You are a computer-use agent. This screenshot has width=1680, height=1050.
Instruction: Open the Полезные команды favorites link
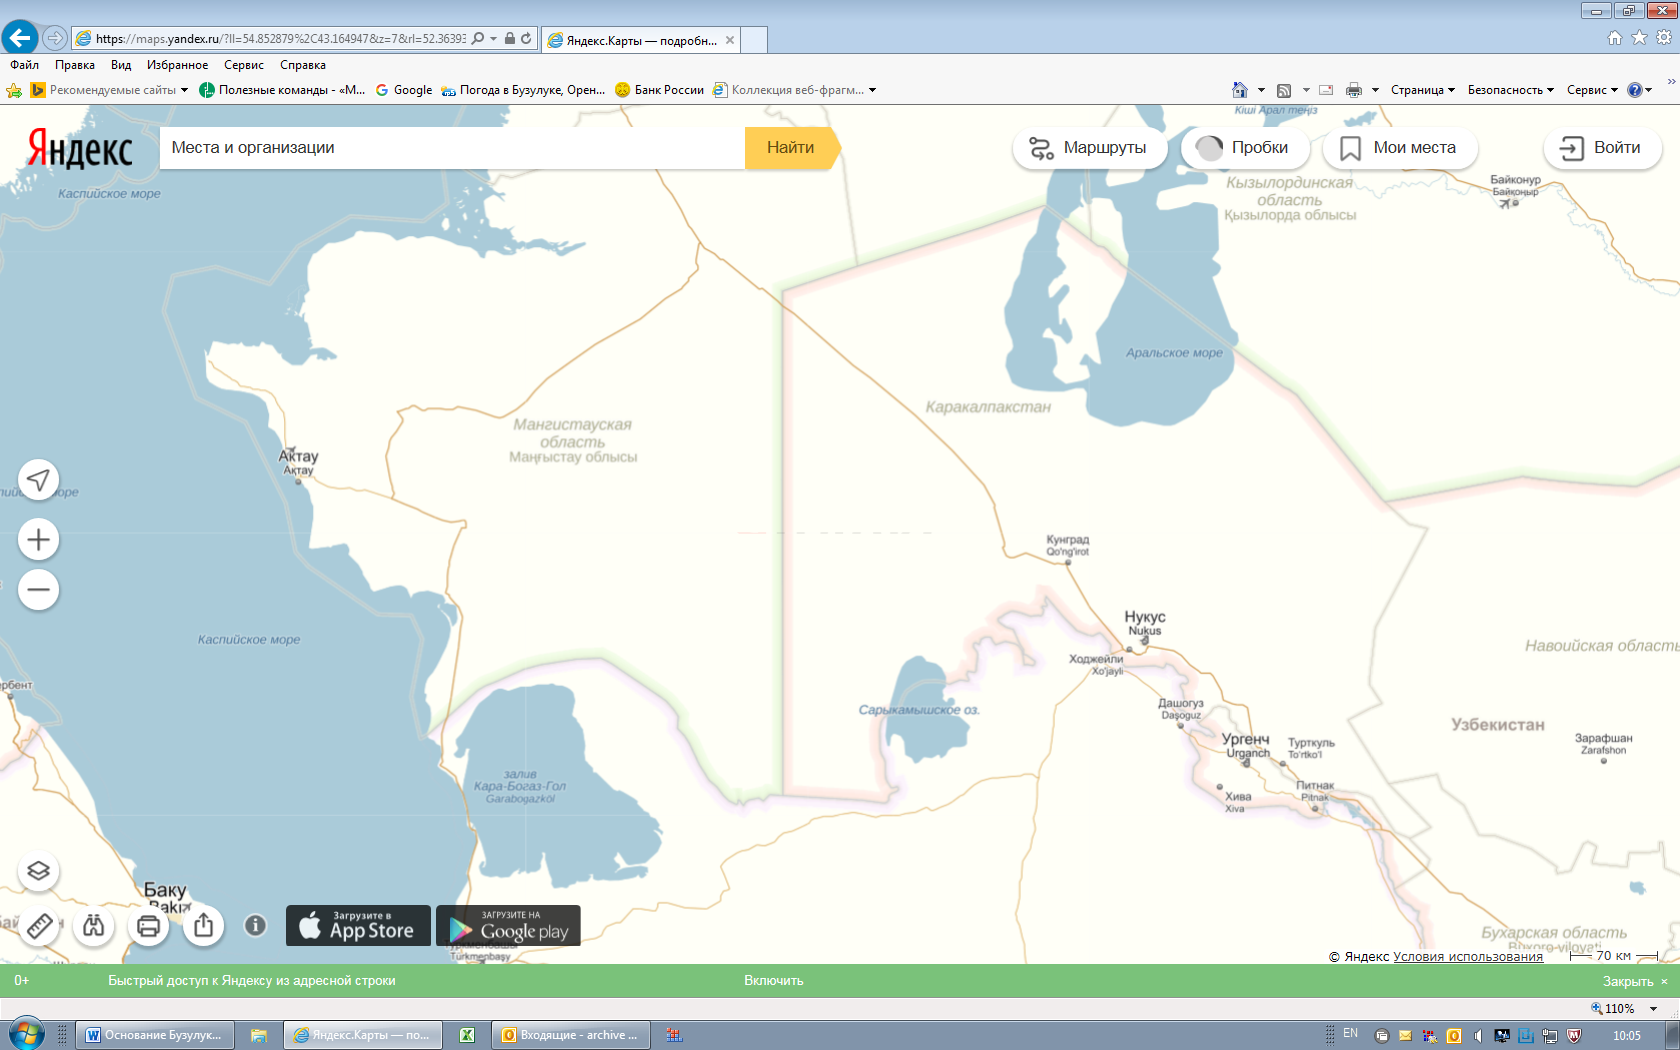coord(282,90)
